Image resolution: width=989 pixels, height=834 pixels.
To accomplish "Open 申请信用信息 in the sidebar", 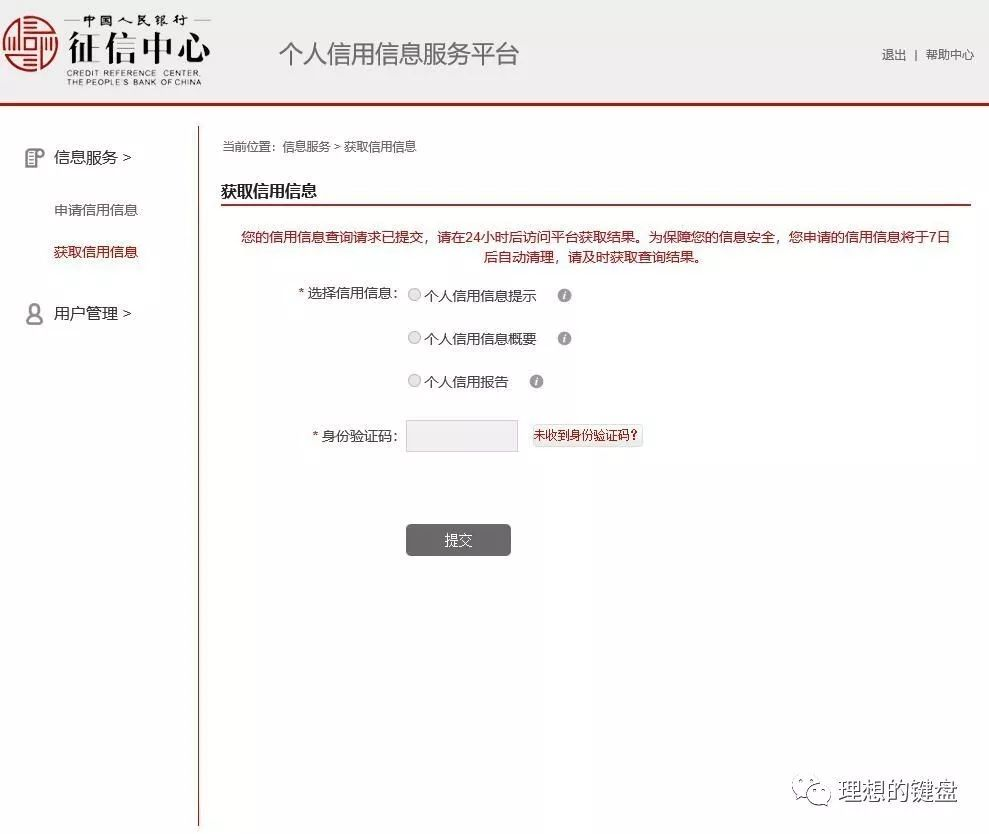I will point(96,210).
